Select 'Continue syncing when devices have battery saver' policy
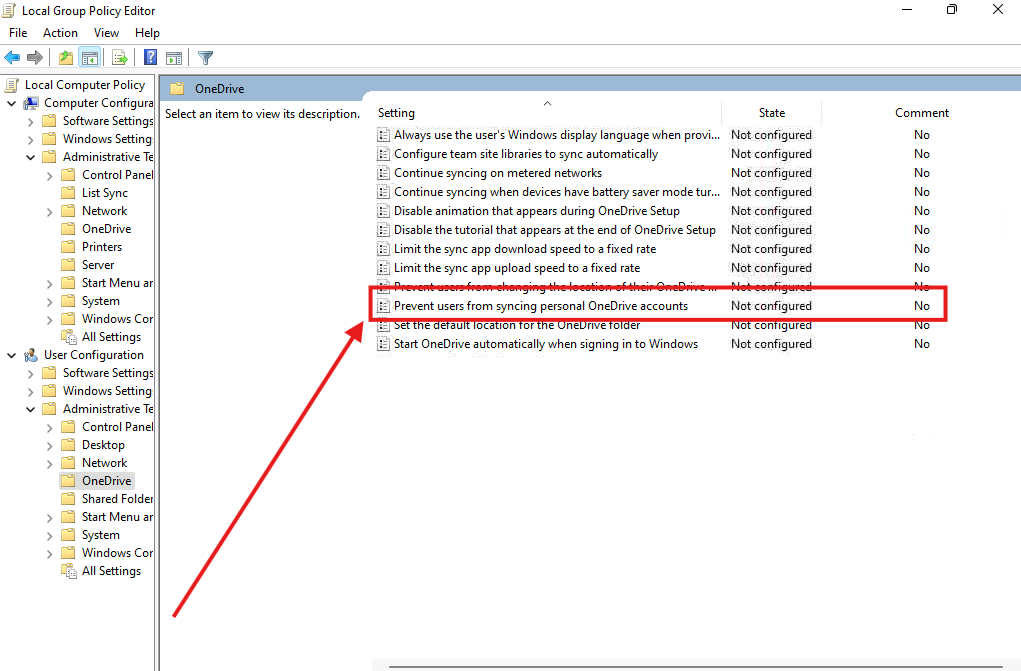Screen dimensions: 1021x671 tap(557, 192)
